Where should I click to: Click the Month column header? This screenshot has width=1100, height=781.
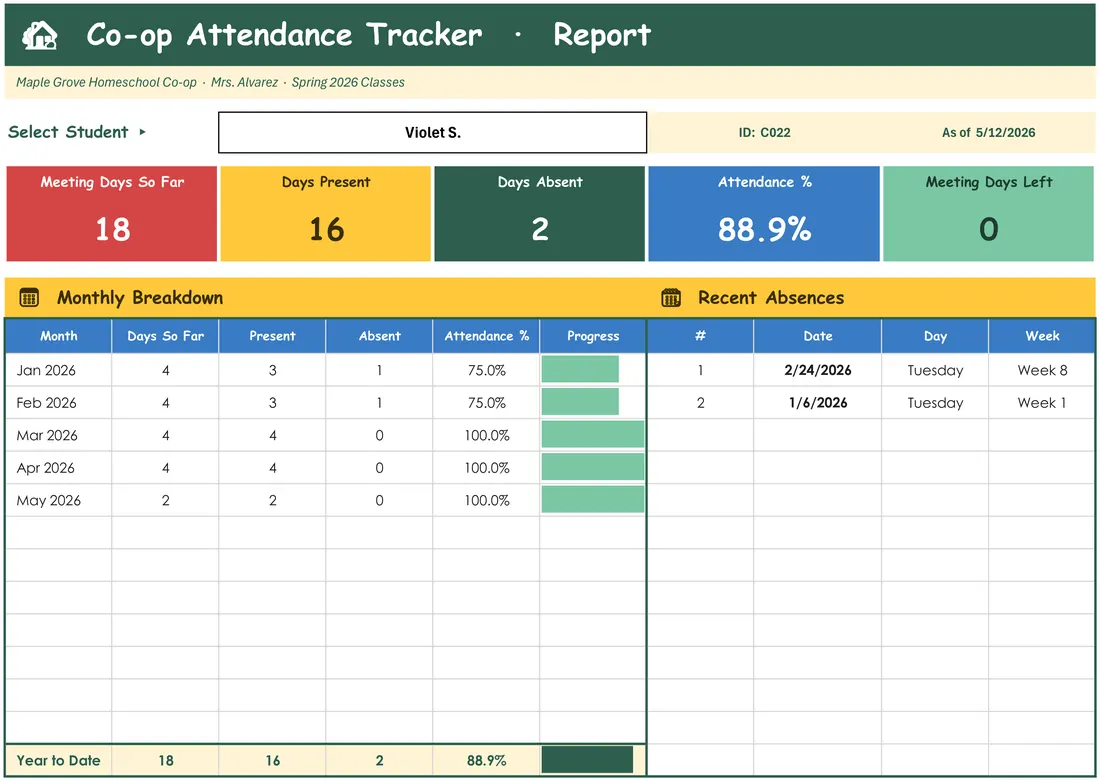click(x=58, y=336)
